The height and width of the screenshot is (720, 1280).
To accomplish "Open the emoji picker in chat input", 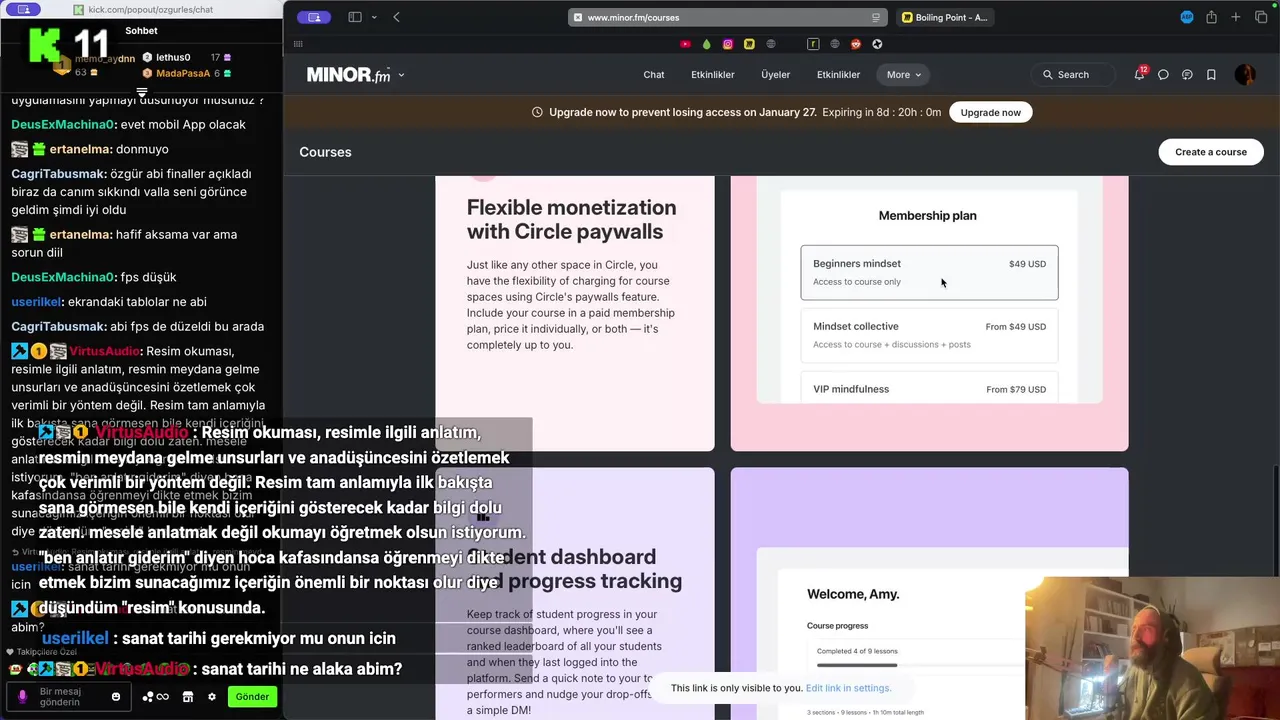I will pyautogui.click(x=116, y=697).
